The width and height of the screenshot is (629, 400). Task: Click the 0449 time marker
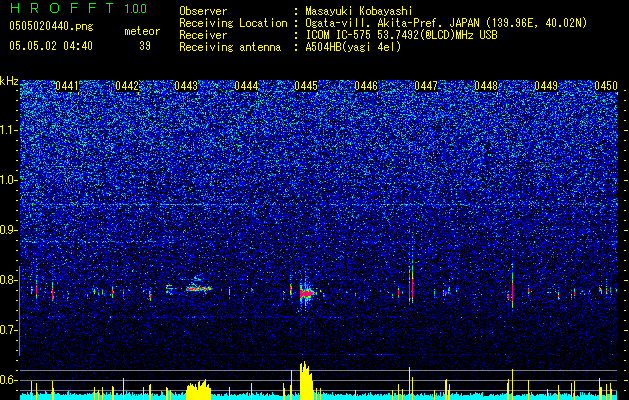click(x=546, y=86)
